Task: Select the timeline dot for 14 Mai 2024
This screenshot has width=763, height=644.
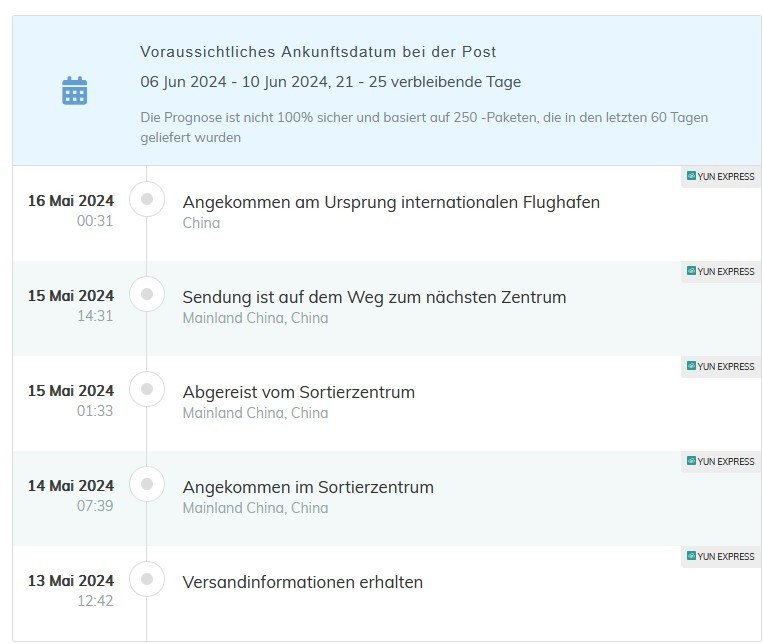Action: point(147,485)
